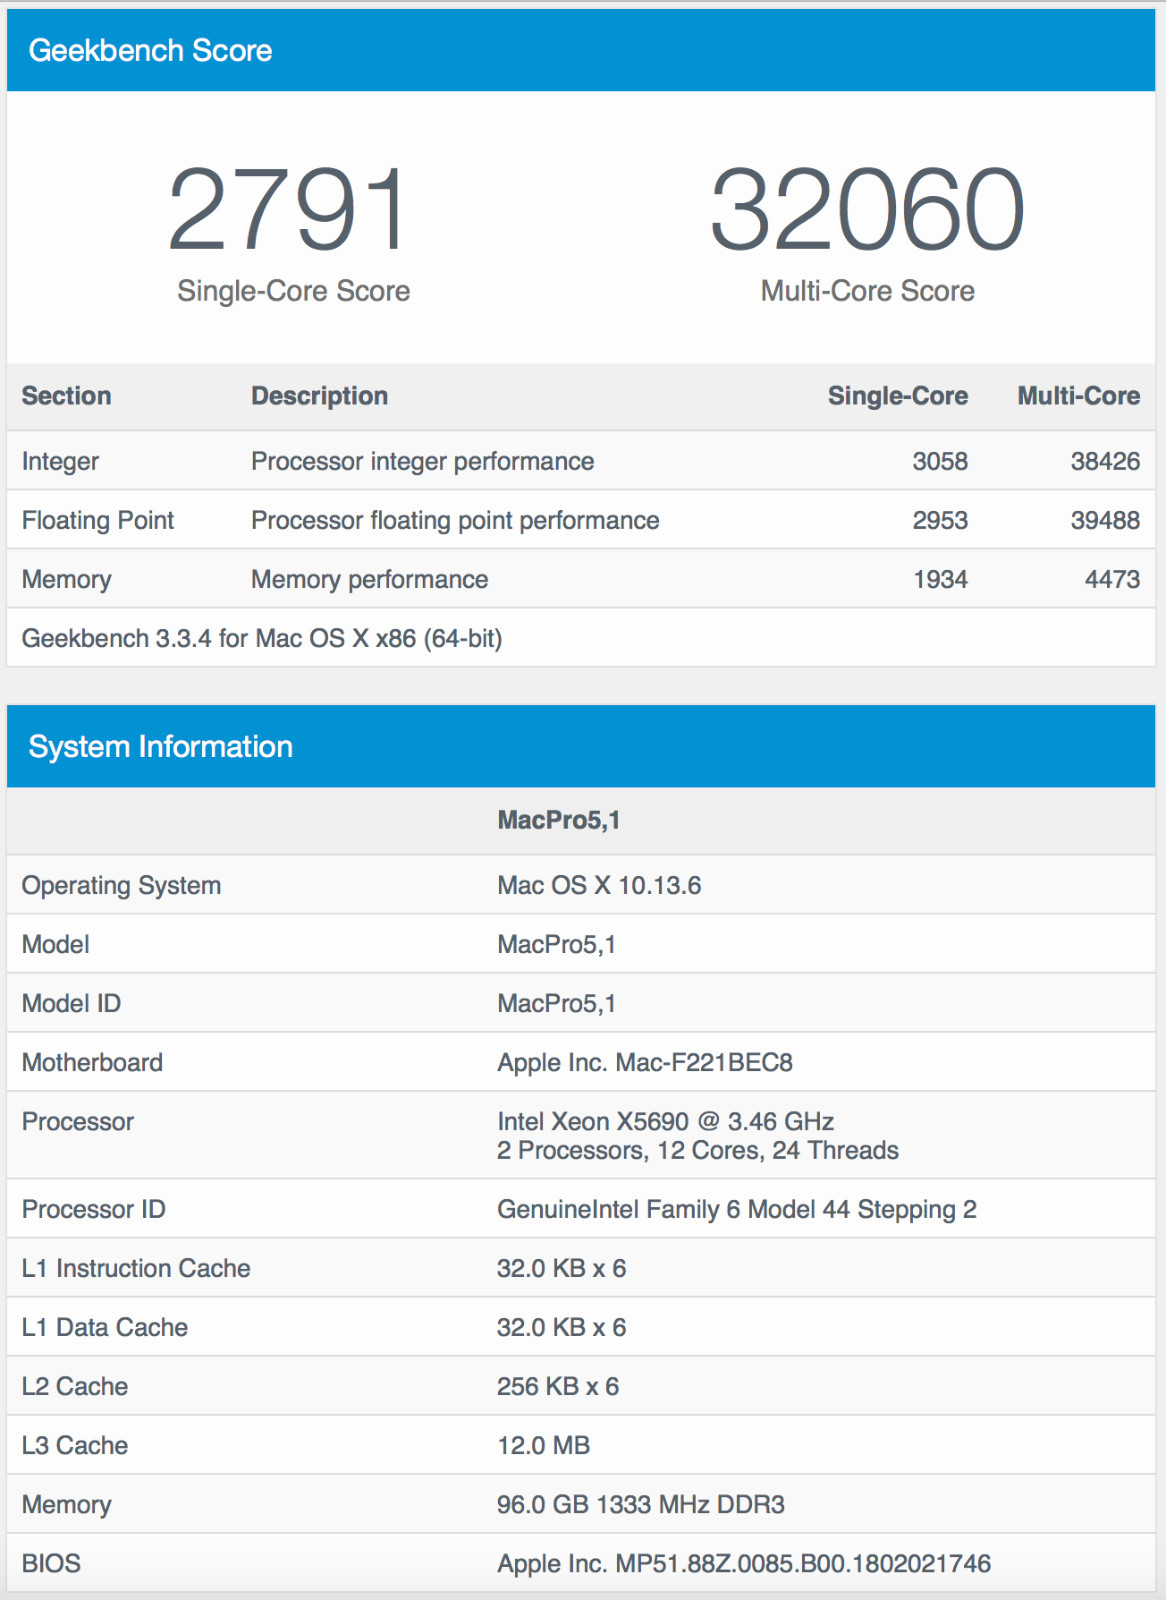Click the 'System Information' header title

(160, 747)
